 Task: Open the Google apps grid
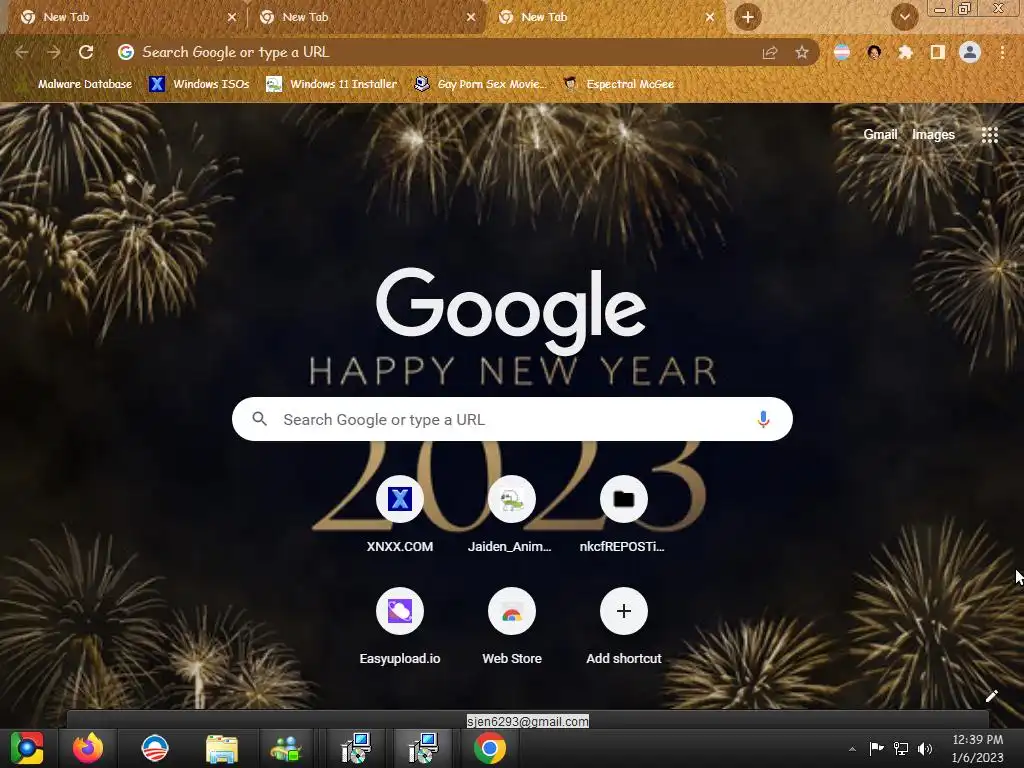pos(989,135)
